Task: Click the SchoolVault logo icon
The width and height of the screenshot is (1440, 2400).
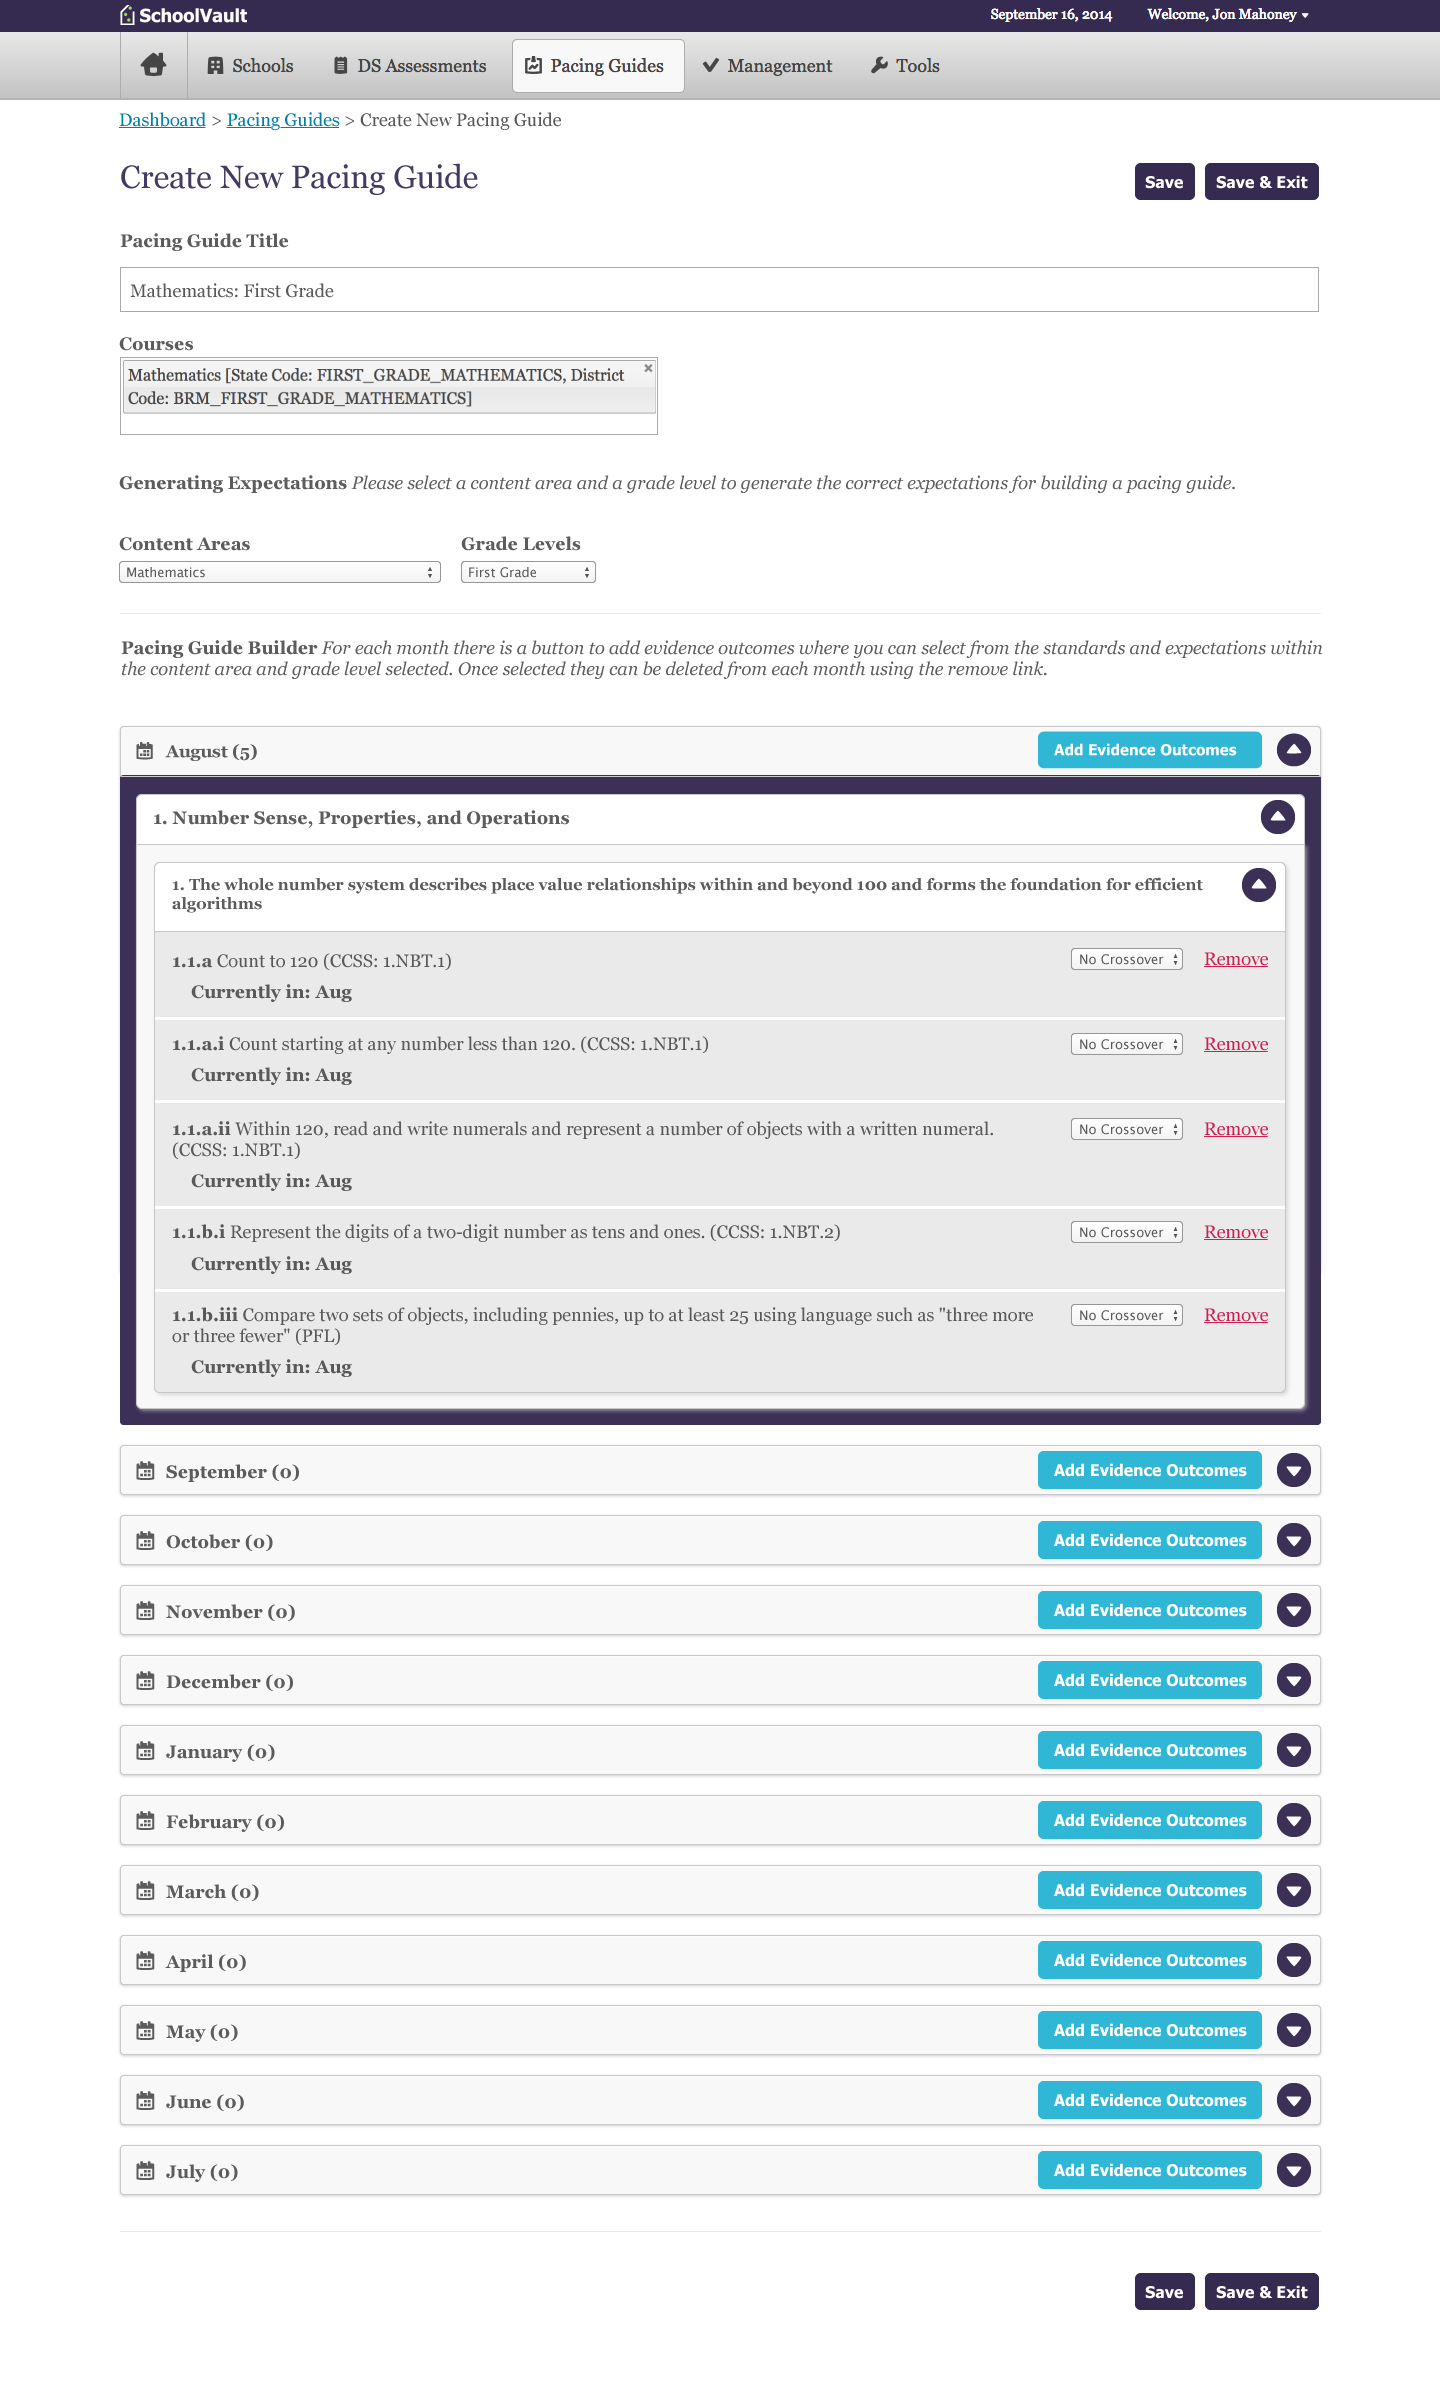Action: (x=127, y=15)
